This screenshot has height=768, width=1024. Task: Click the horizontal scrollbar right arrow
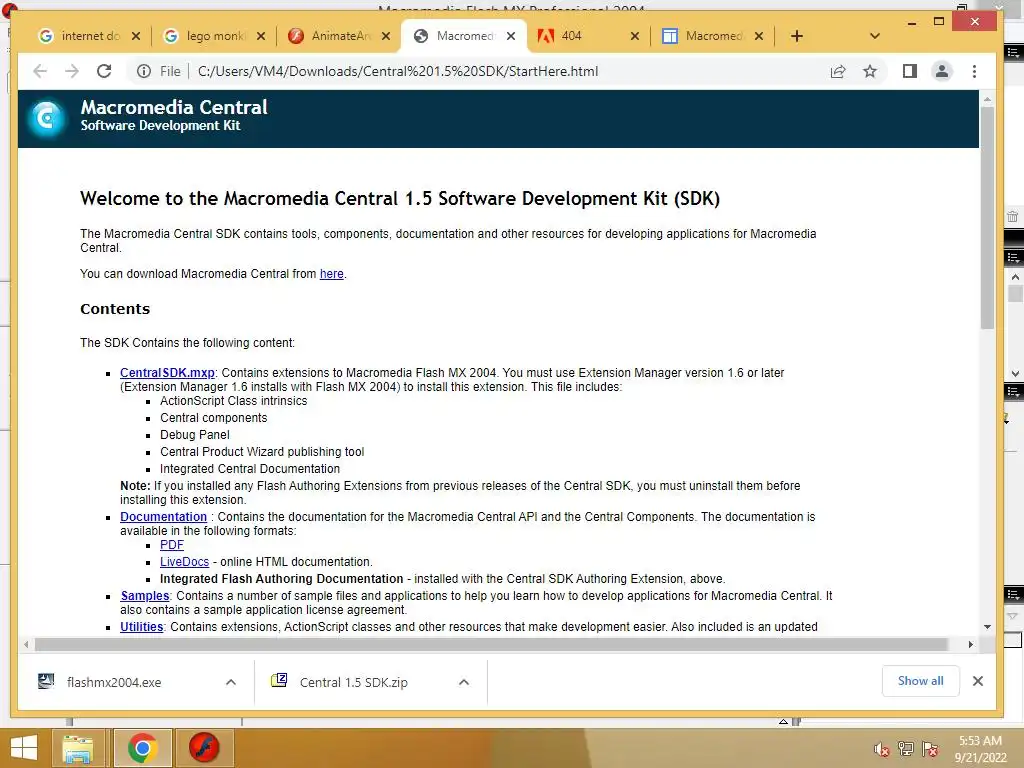click(x=971, y=644)
